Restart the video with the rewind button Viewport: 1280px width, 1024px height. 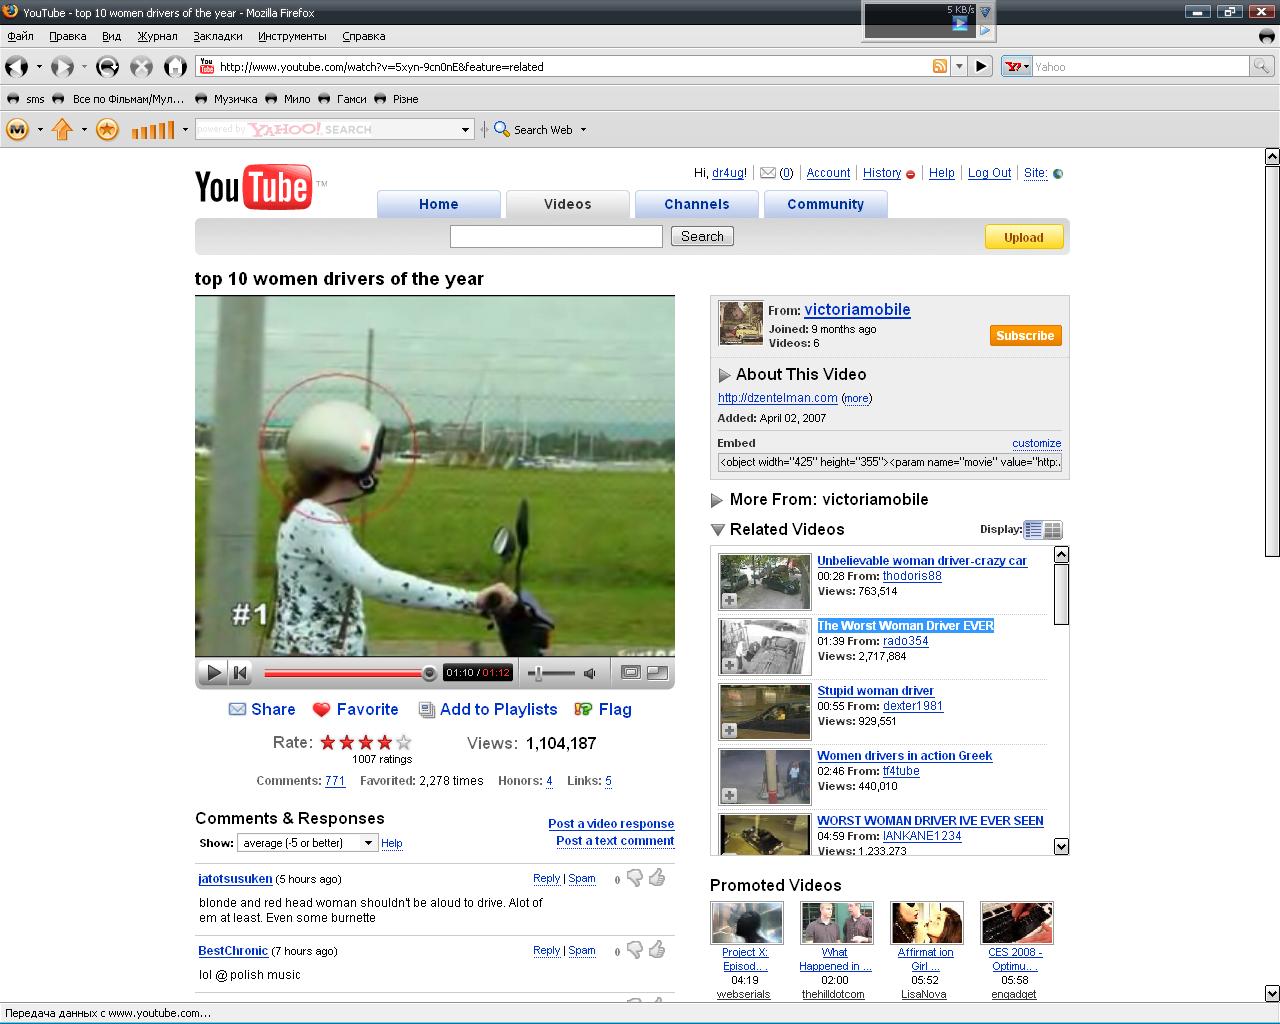point(240,673)
